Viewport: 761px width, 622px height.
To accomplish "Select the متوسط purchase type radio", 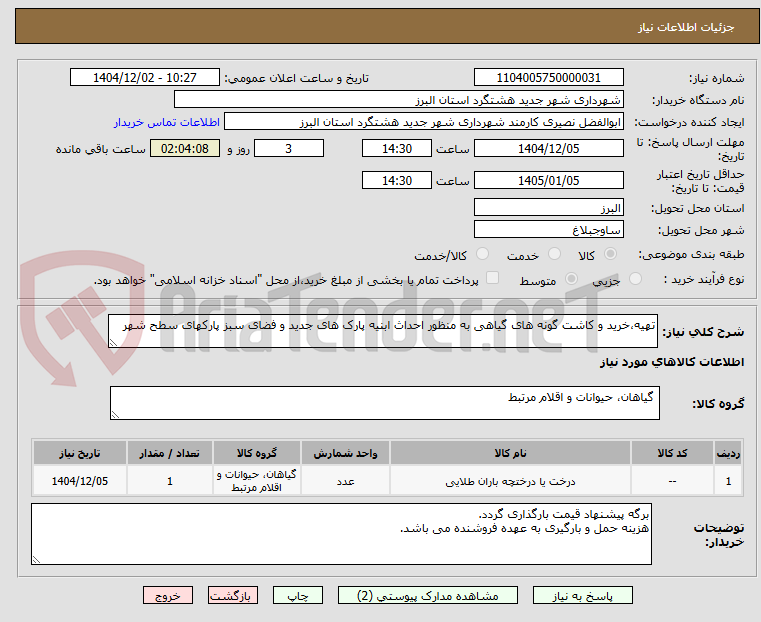I will click(x=571, y=278).
